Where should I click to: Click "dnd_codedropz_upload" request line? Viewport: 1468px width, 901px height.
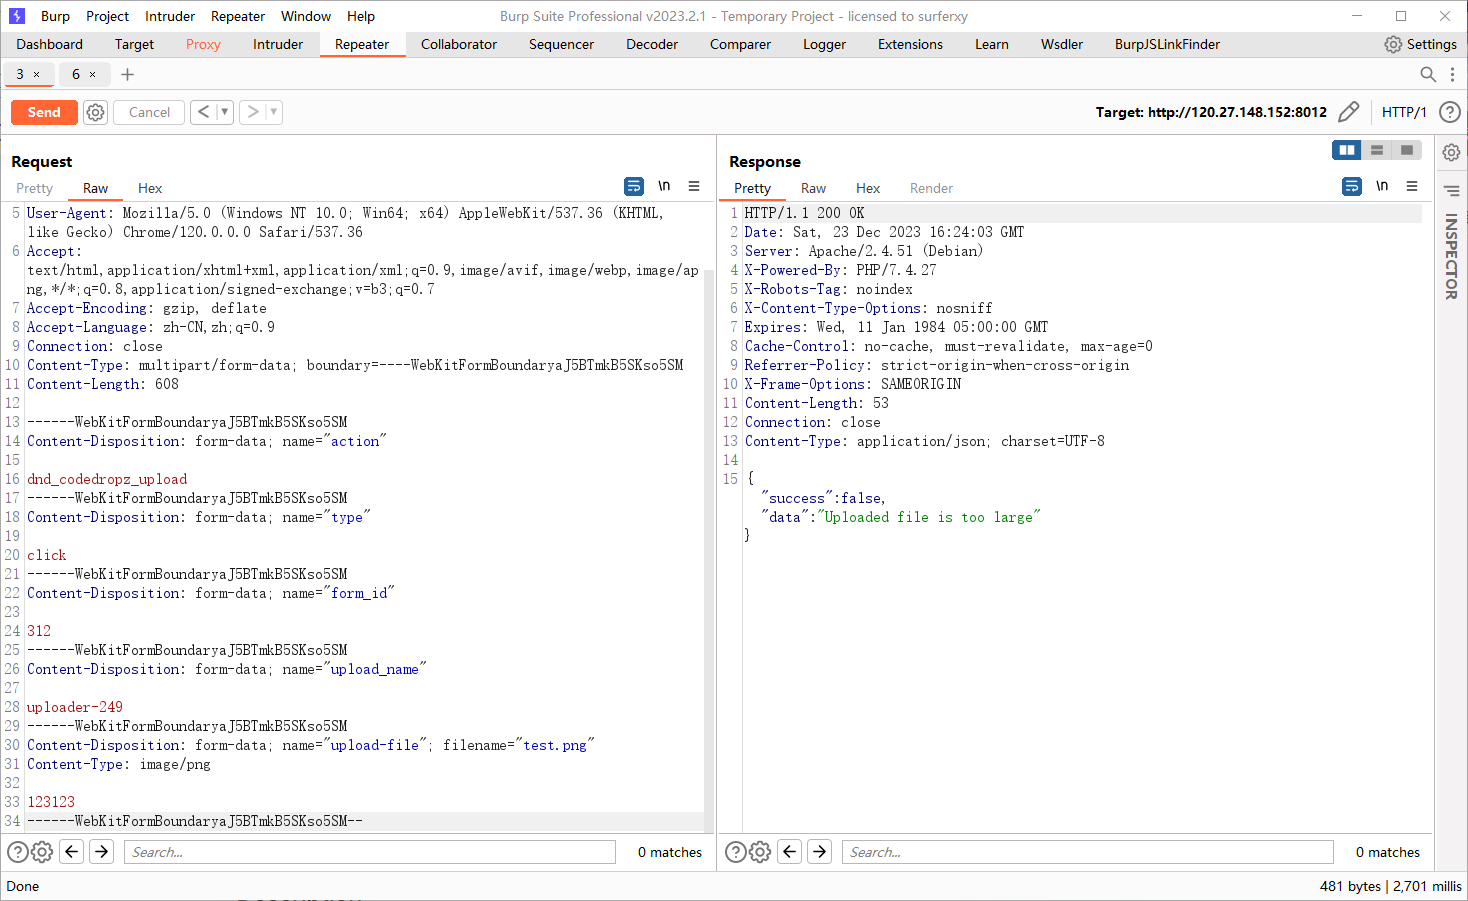[x=107, y=479]
